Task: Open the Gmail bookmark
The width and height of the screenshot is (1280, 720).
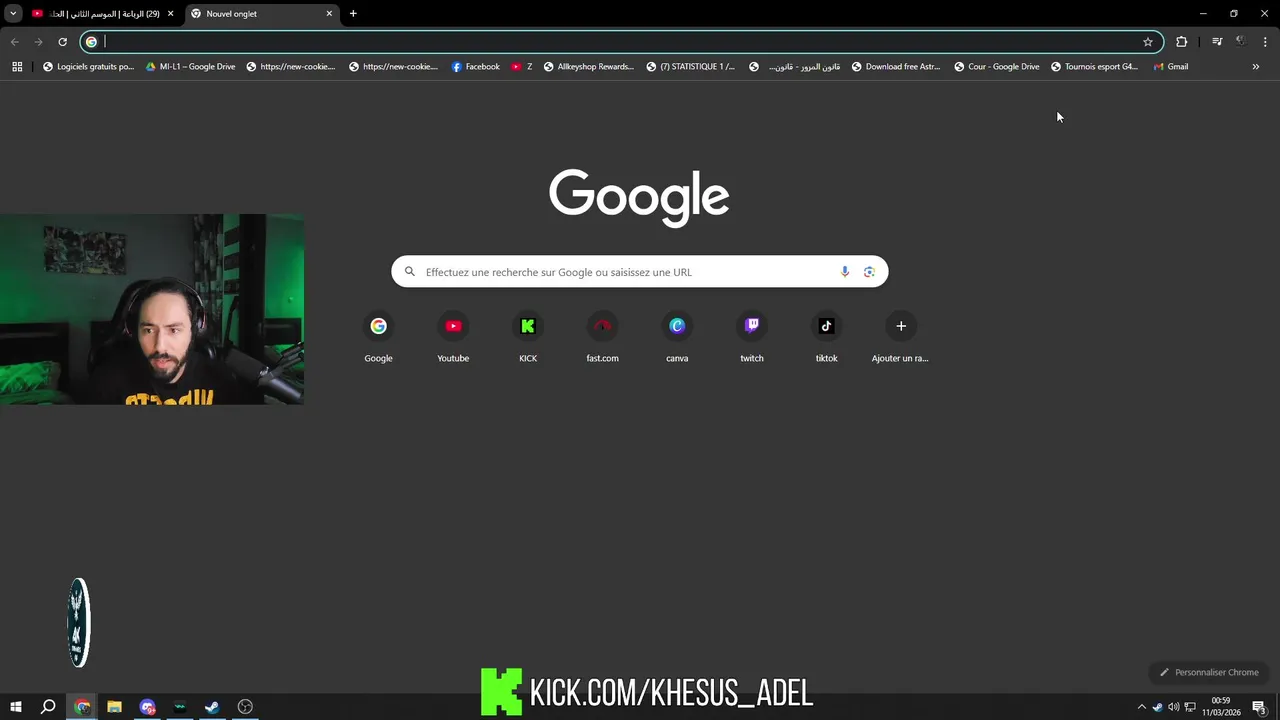Action: tap(1171, 67)
